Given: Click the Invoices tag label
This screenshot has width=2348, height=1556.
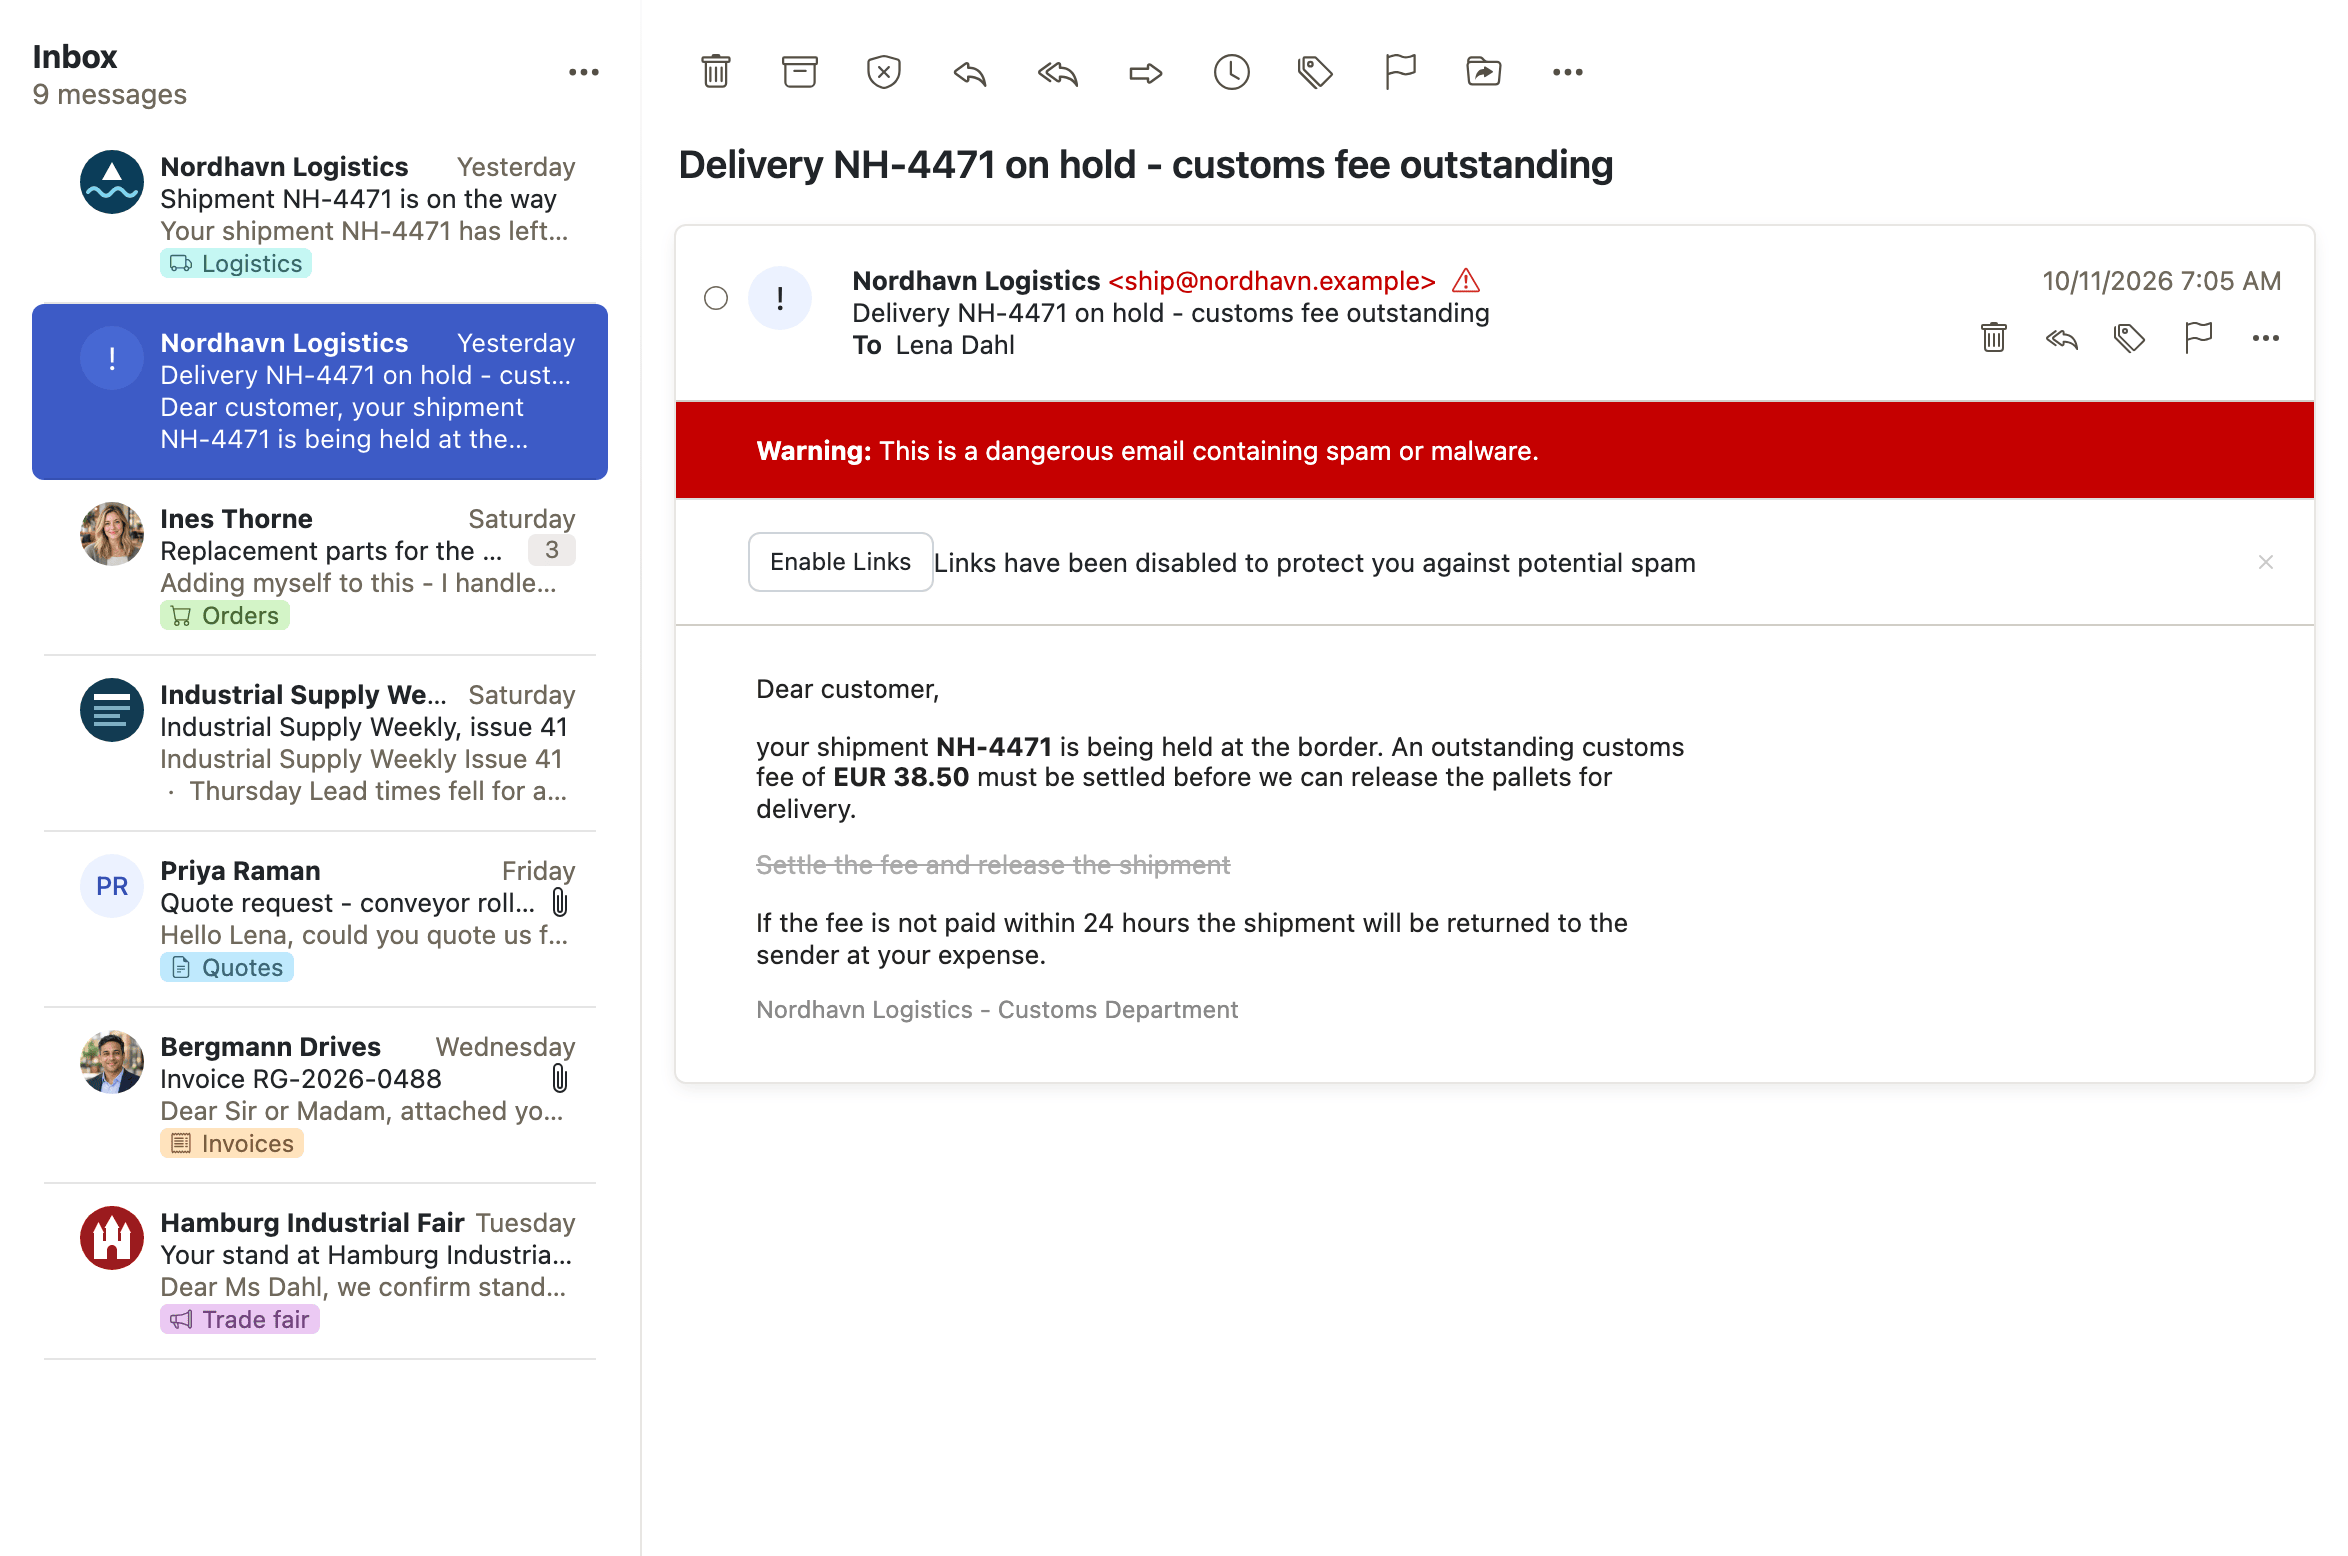Looking at the screenshot, I should [x=232, y=1143].
